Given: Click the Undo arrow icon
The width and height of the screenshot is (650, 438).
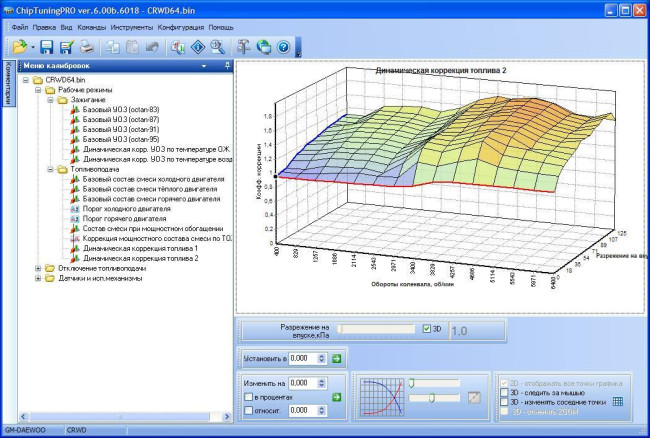Looking at the screenshot, I should 152,47.
